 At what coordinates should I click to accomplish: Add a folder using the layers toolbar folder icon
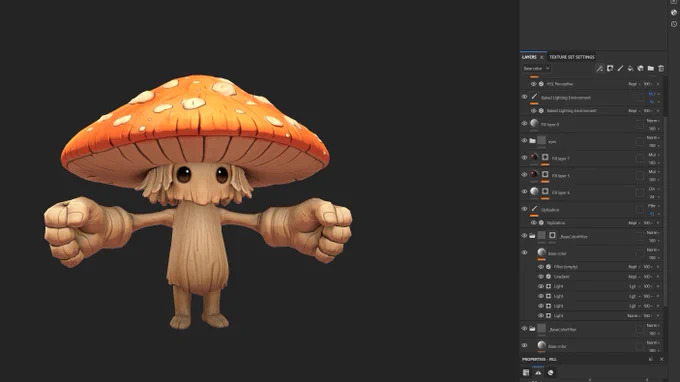coord(651,69)
